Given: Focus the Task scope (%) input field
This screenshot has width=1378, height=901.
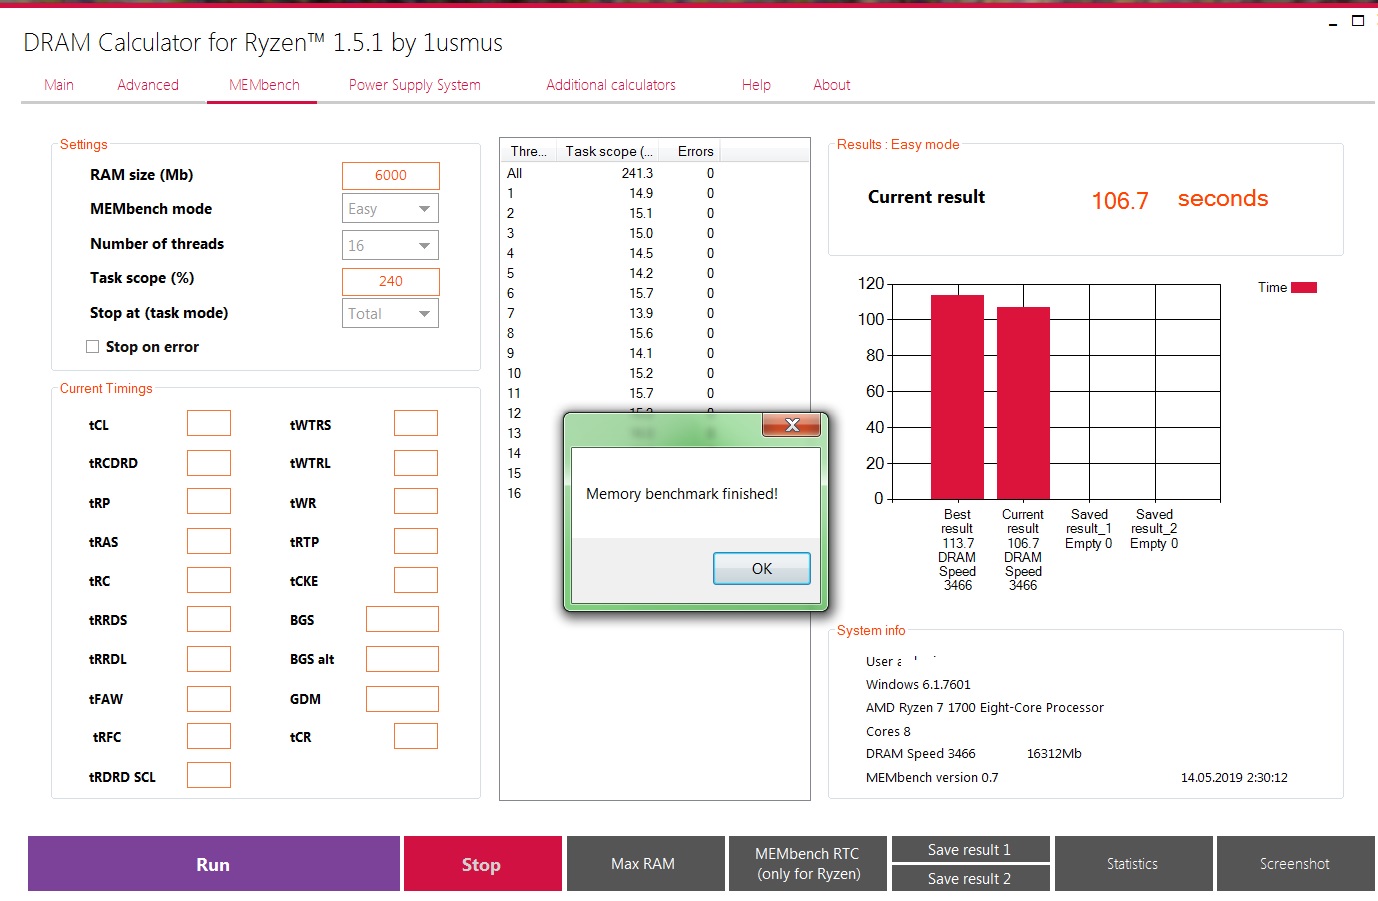Looking at the screenshot, I should (391, 282).
